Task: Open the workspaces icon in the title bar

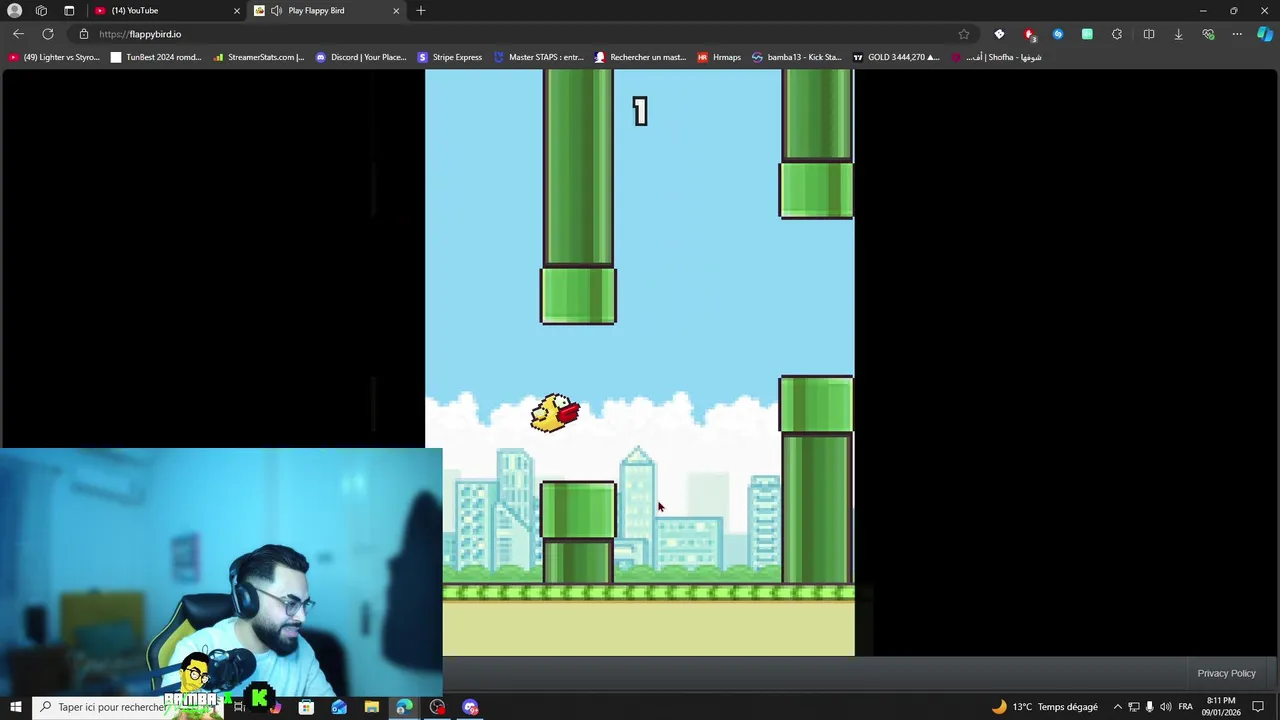Action: (x=41, y=10)
